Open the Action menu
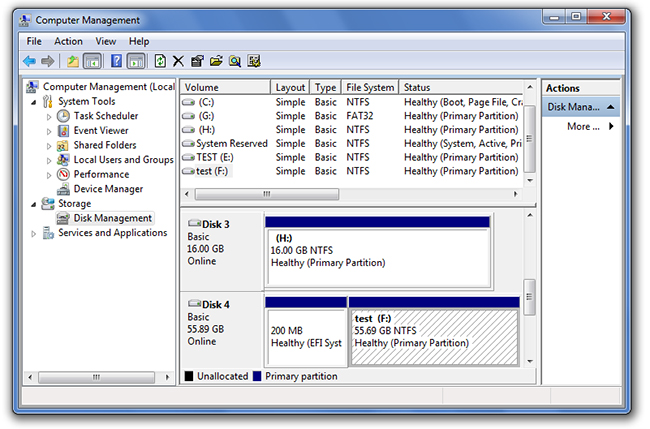650x429 pixels. tap(69, 41)
